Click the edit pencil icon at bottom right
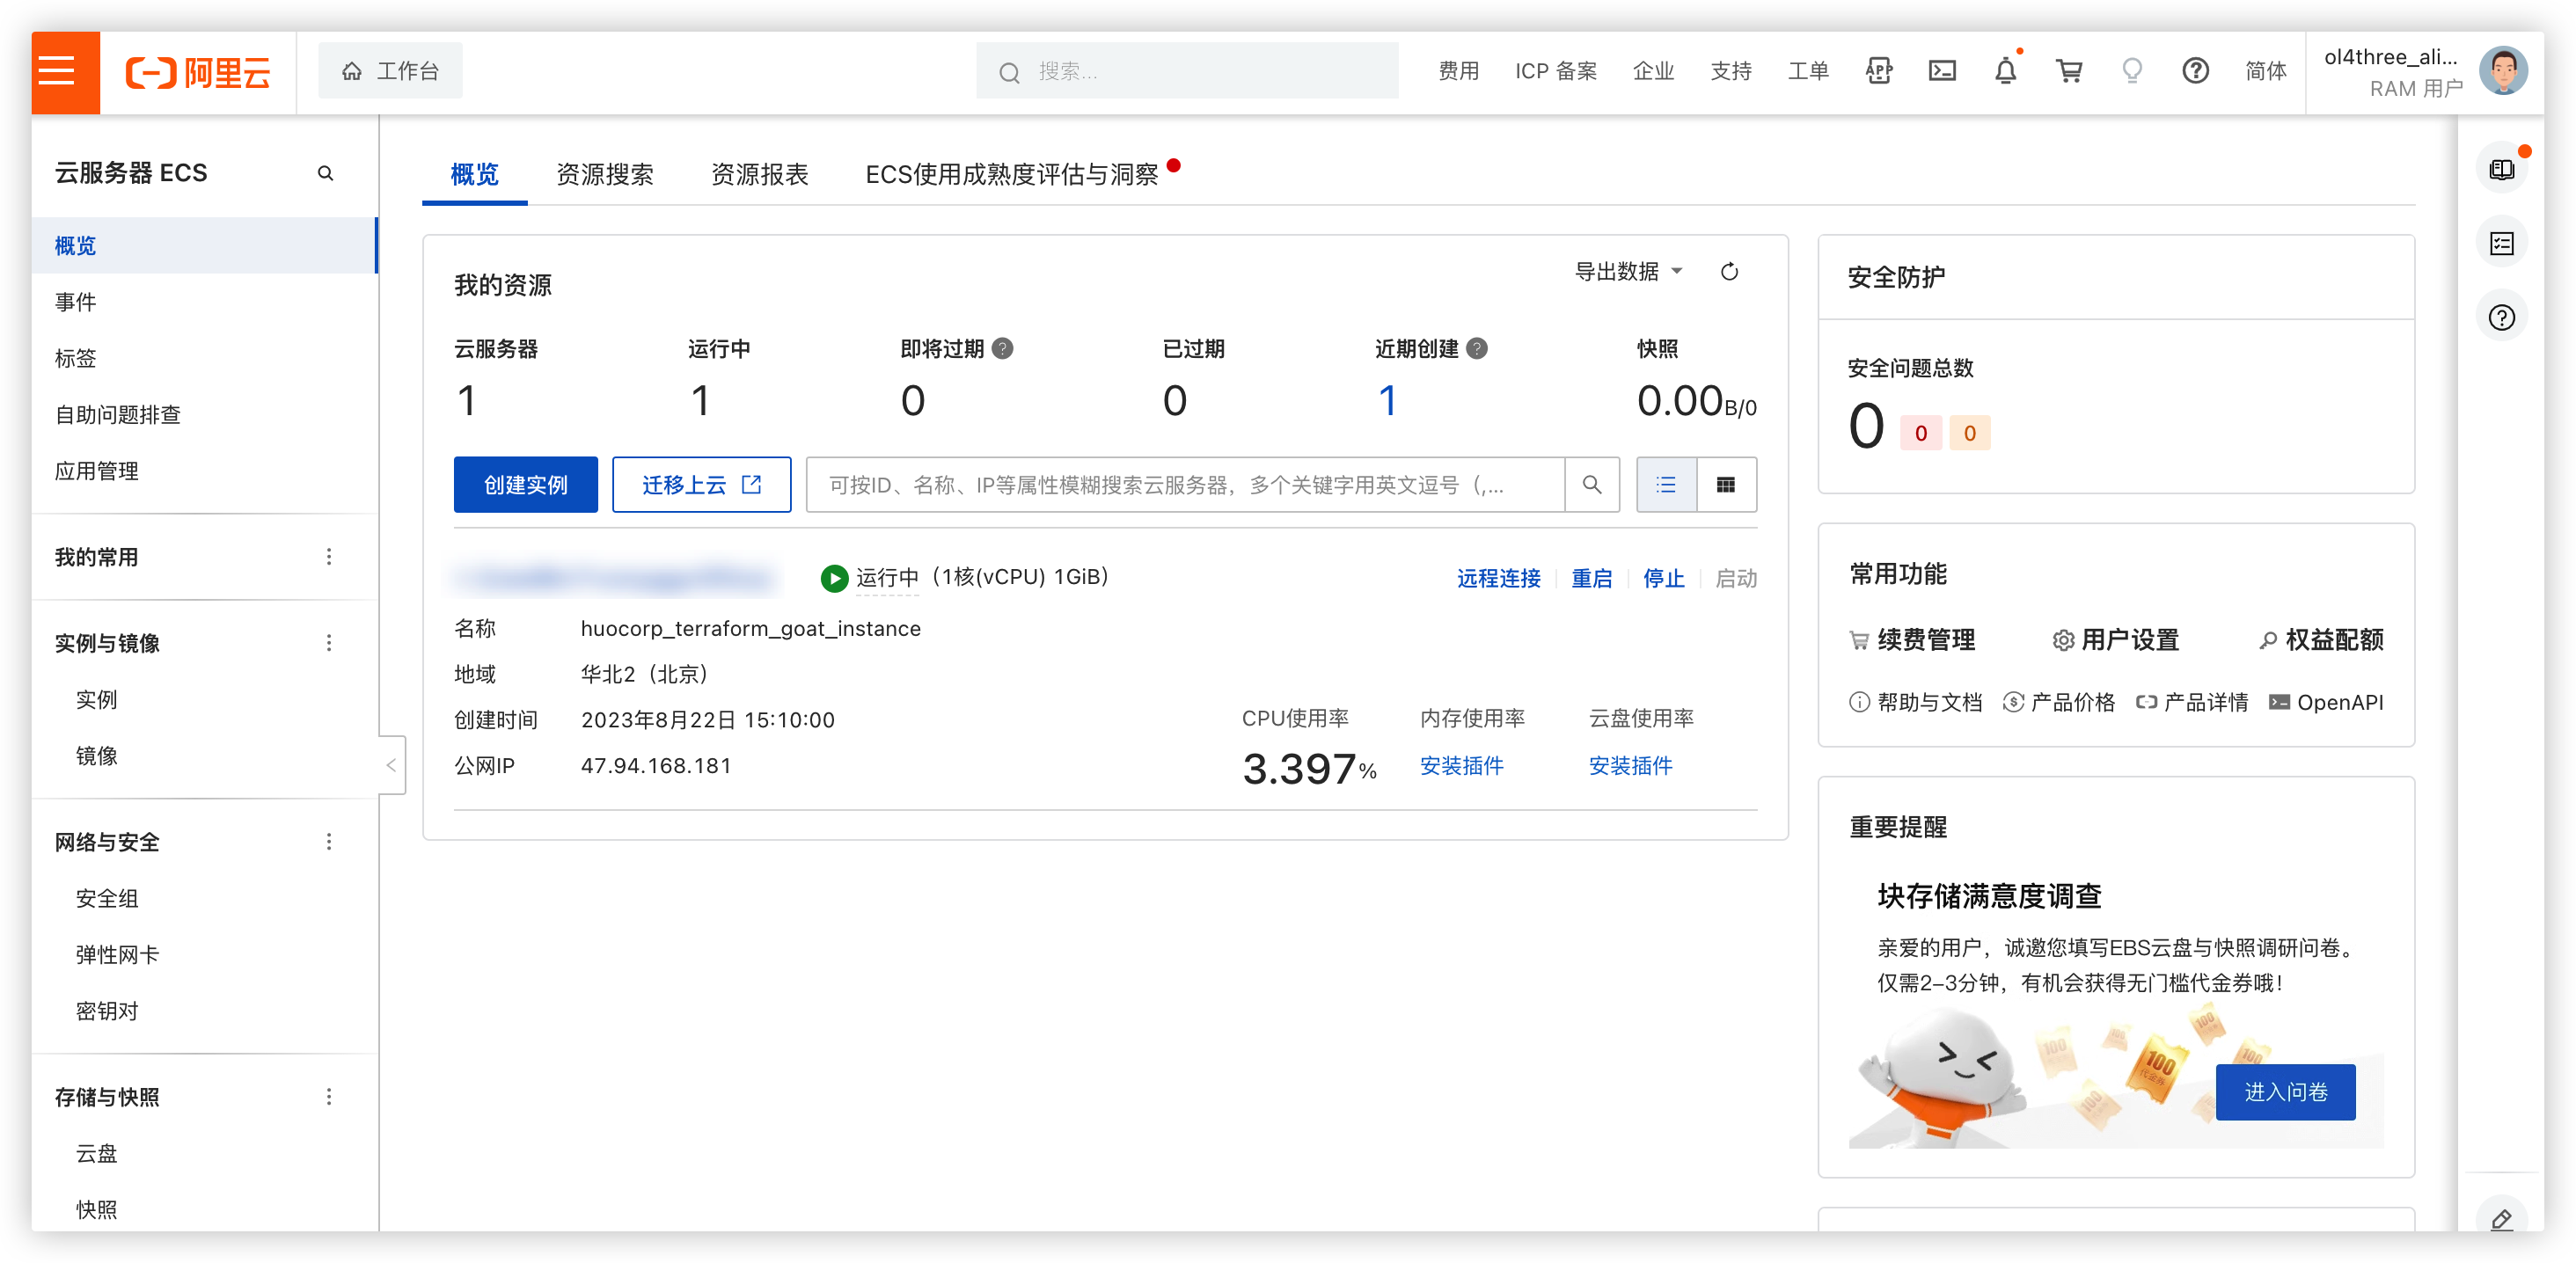Screen dimensions: 2576x1263 (2502, 1218)
